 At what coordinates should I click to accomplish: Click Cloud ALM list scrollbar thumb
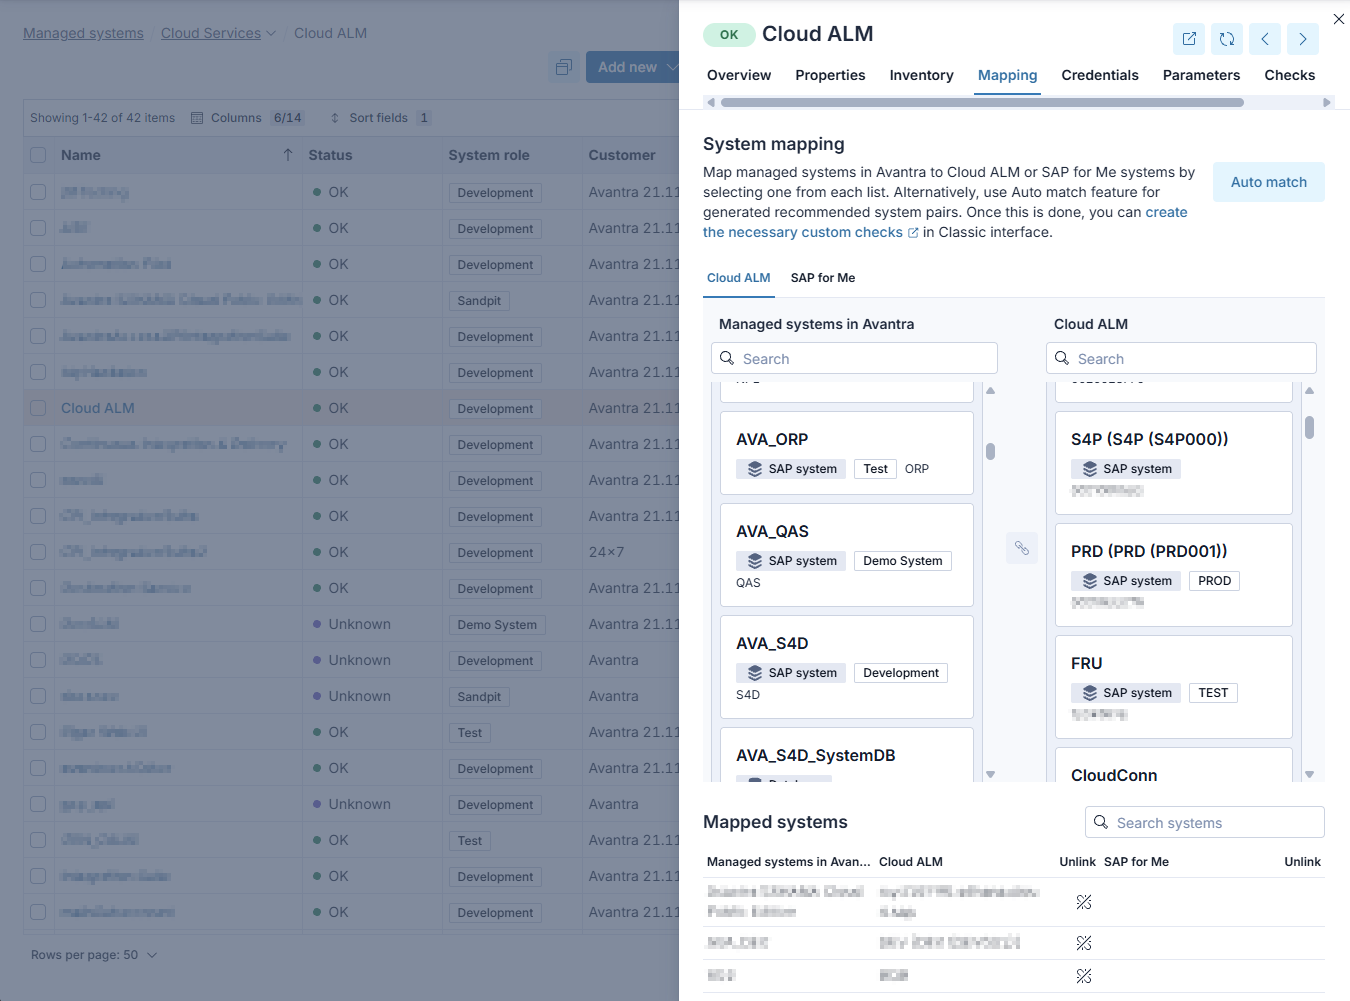[x=1309, y=427]
